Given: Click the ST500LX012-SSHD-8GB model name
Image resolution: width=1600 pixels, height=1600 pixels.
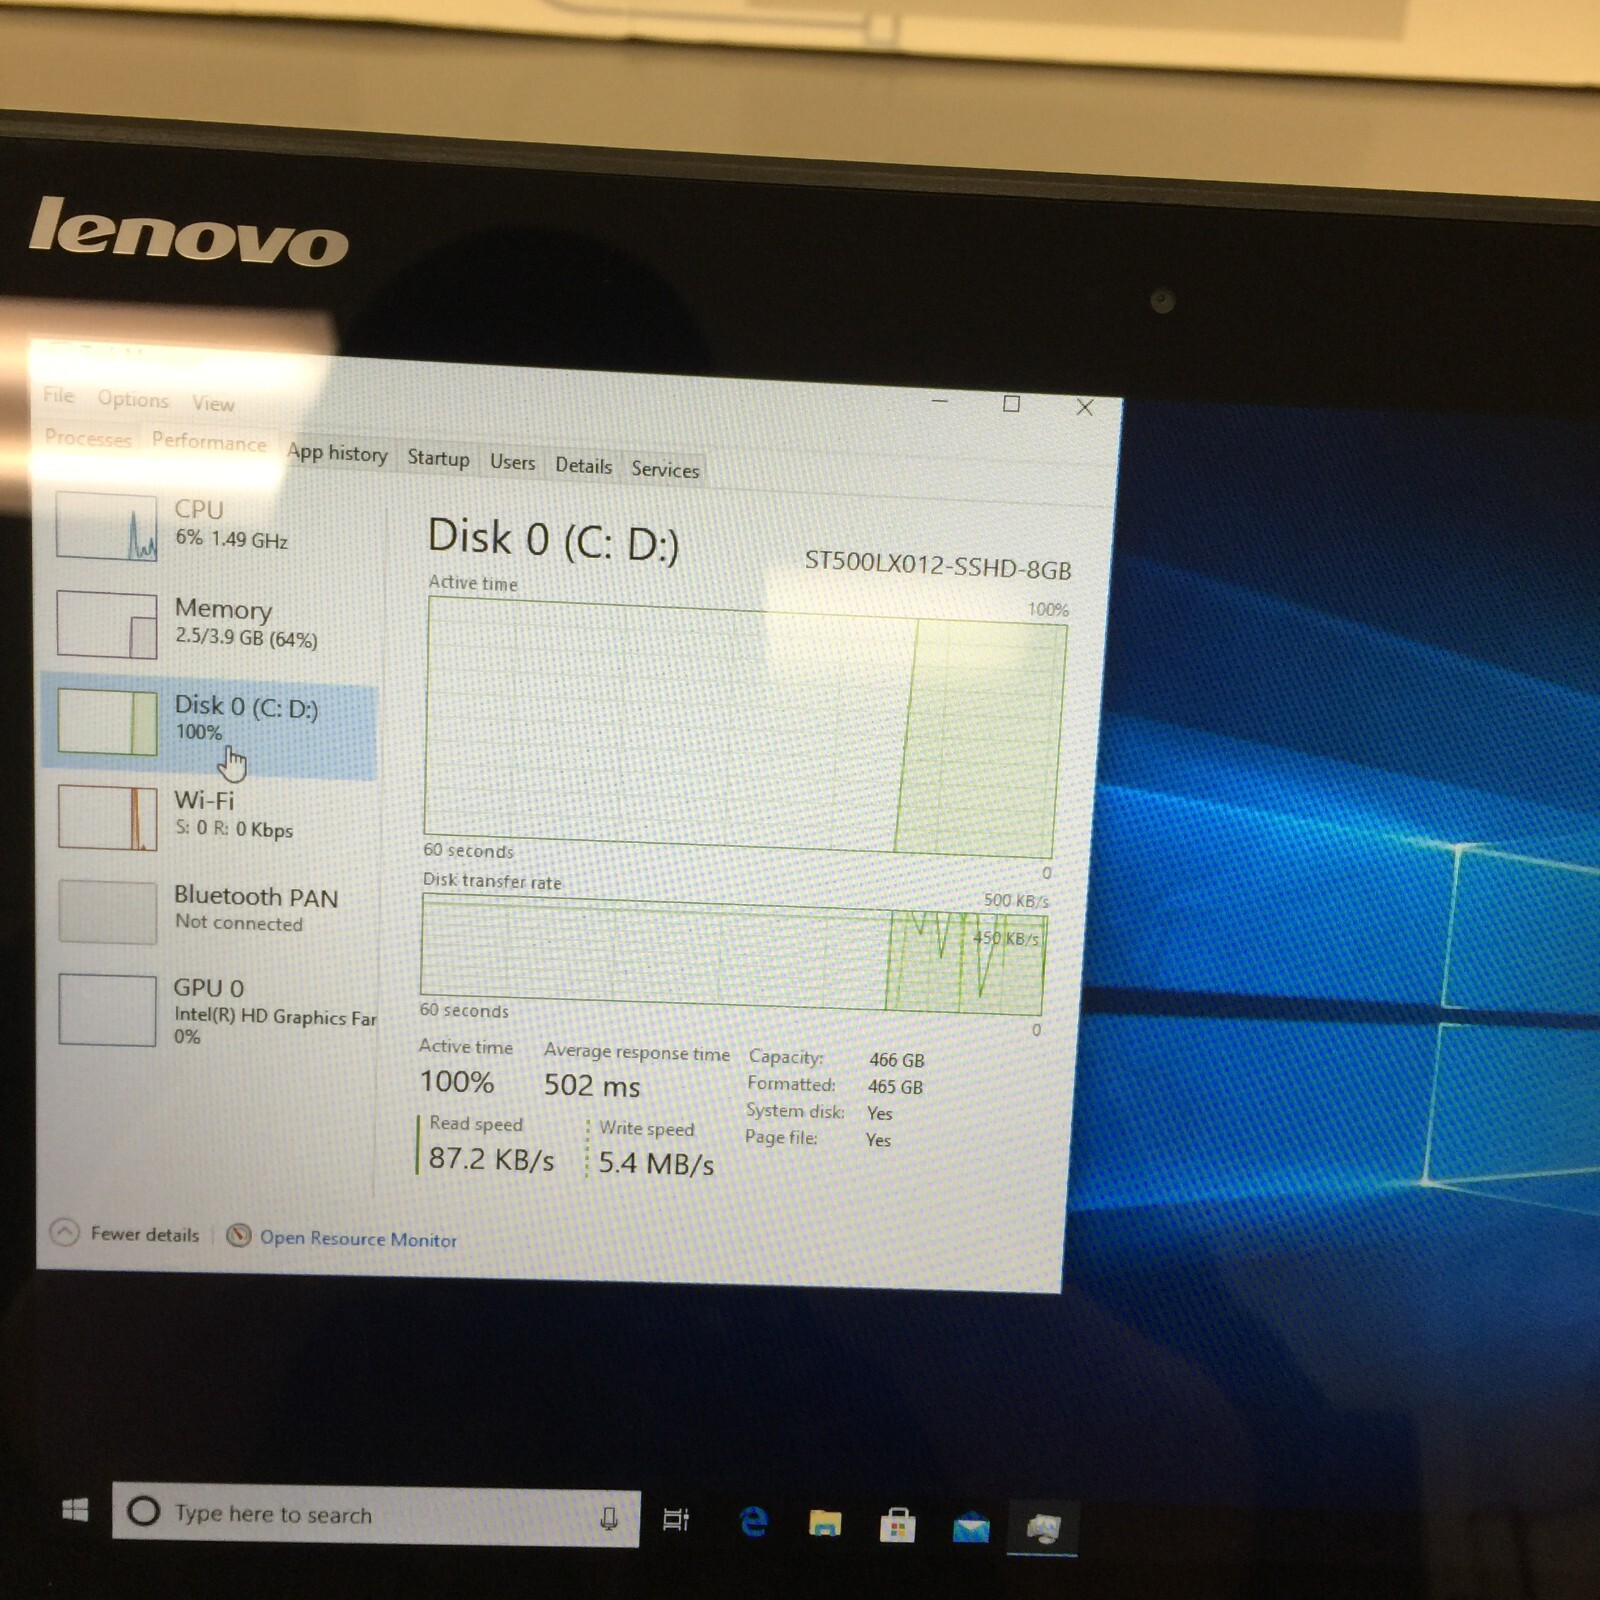Looking at the screenshot, I should (938, 565).
